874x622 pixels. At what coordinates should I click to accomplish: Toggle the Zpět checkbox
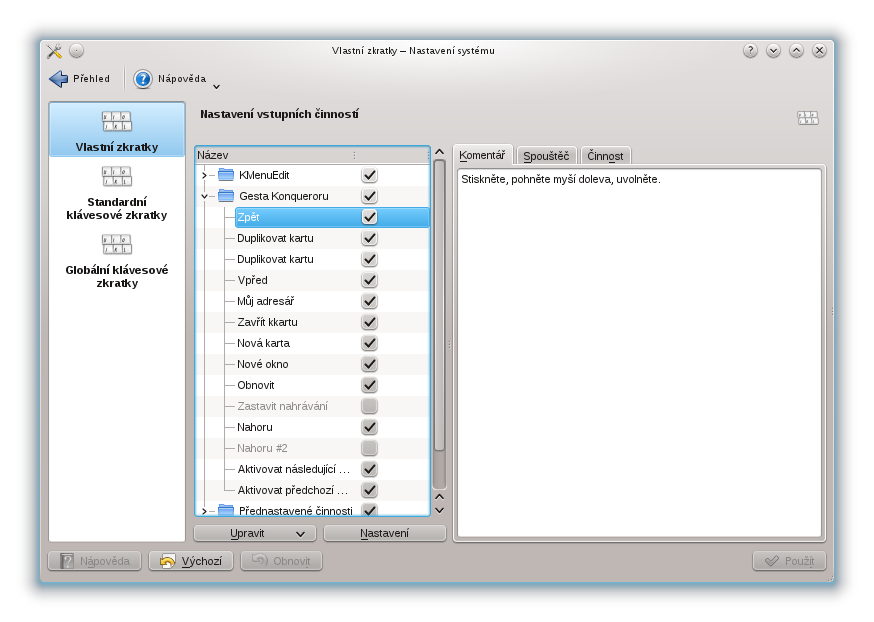pyautogui.click(x=370, y=217)
